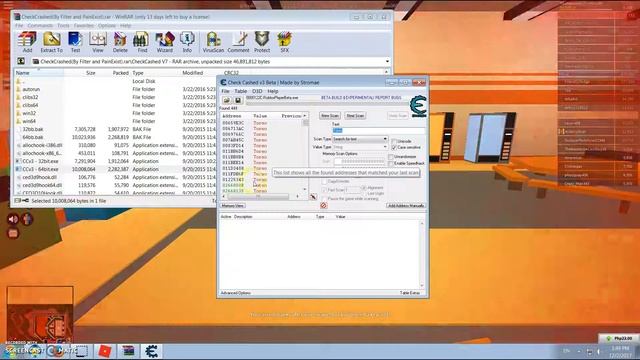Select the Alignment radio button
The width and height of the screenshot is (640, 360).
pos(364,188)
